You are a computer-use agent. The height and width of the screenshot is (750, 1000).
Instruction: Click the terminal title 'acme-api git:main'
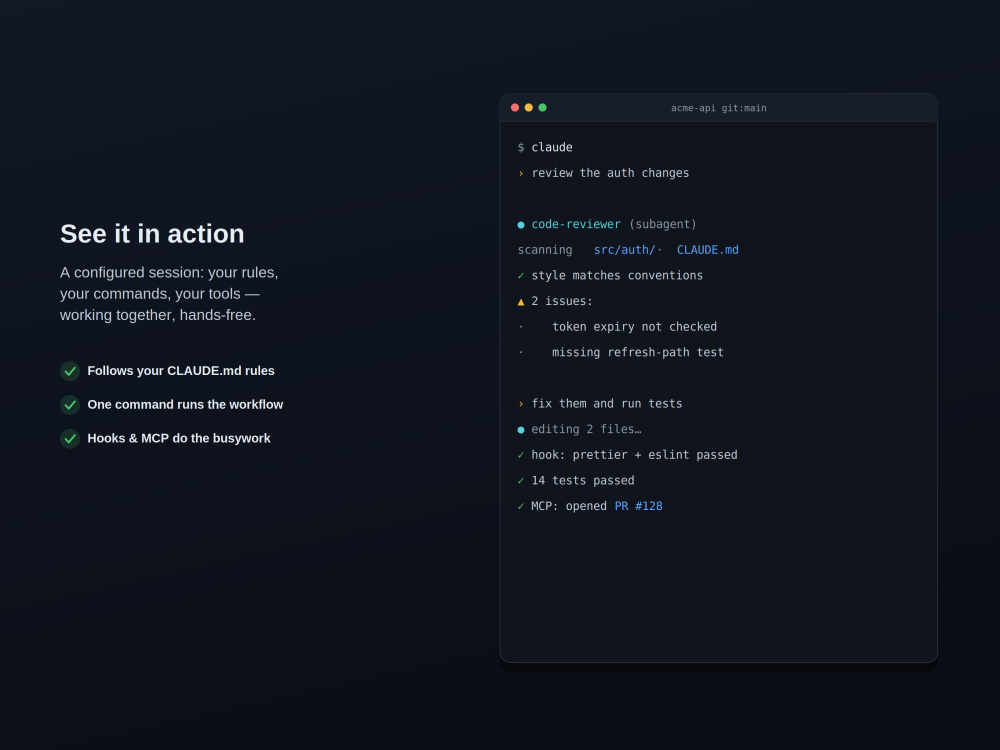pyautogui.click(x=719, y=108)
